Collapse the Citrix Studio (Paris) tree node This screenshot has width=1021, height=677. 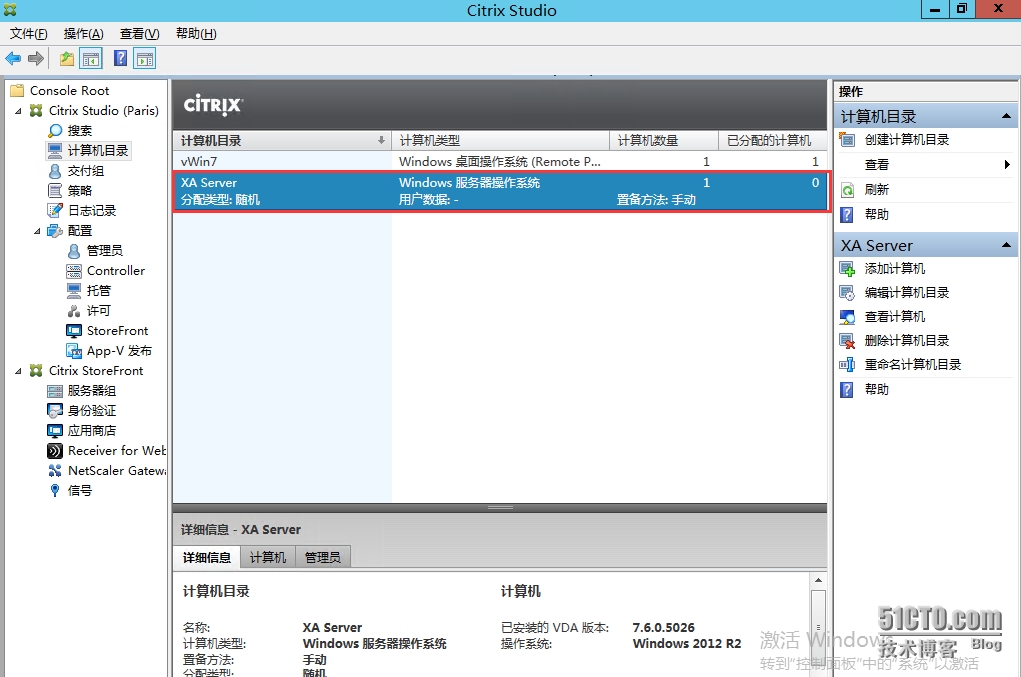18,111
